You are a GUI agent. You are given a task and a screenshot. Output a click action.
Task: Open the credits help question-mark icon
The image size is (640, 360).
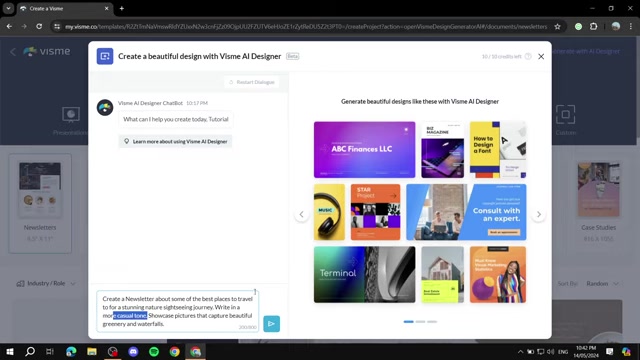[528, 56]
